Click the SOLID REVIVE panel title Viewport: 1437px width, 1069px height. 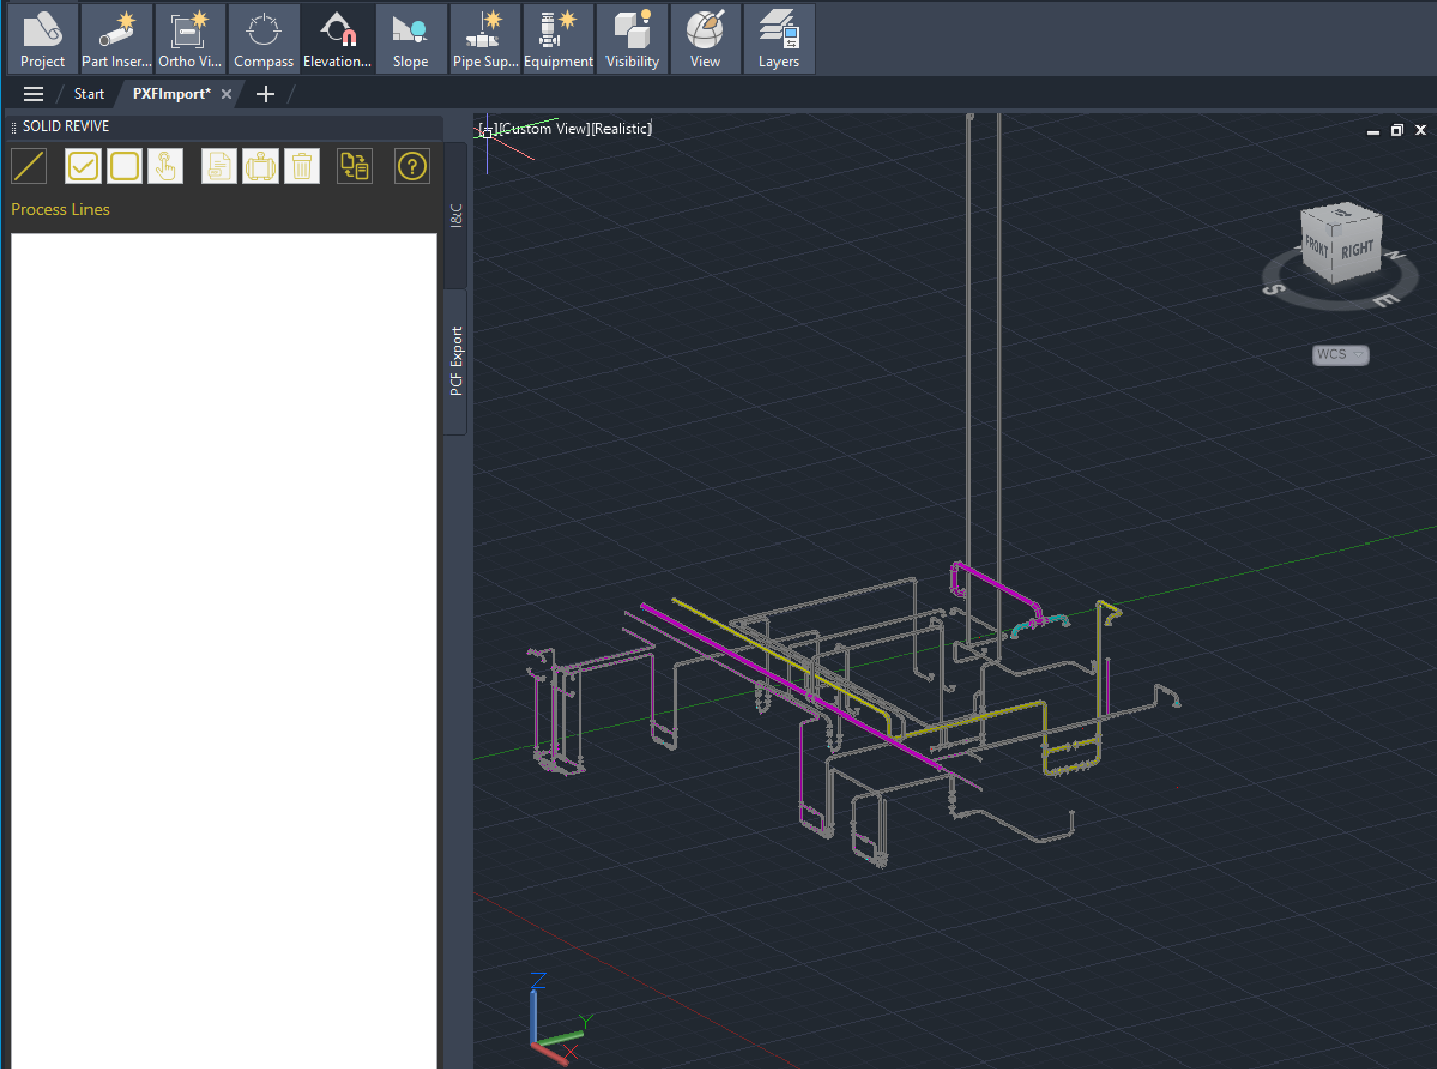click(x=66, y=126)
